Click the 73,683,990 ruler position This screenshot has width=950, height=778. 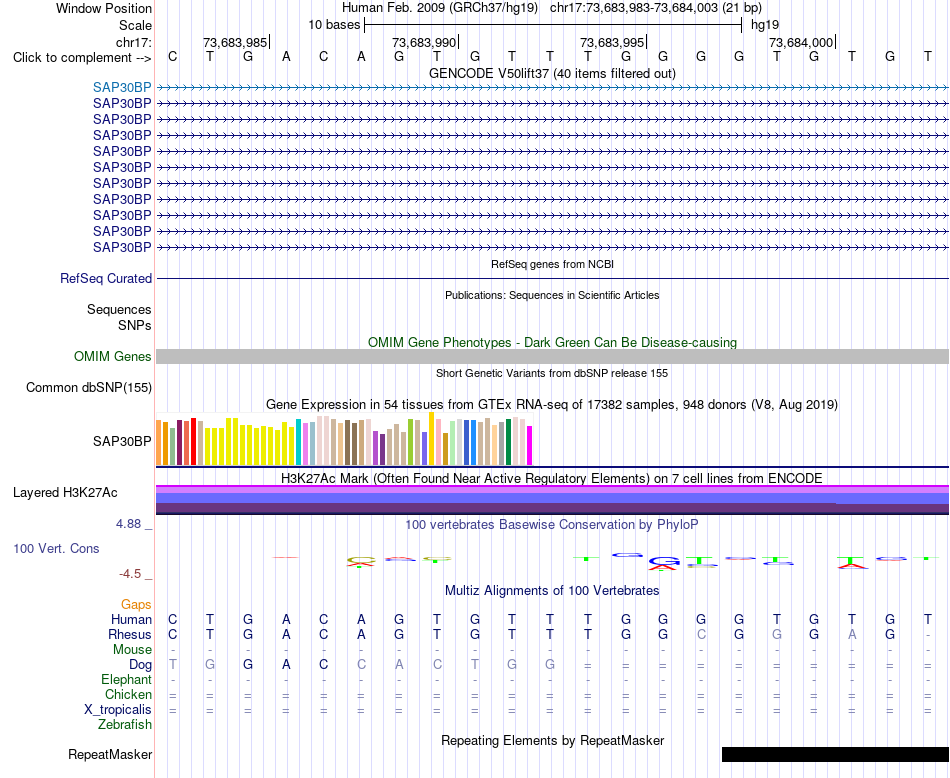(424, 42)
